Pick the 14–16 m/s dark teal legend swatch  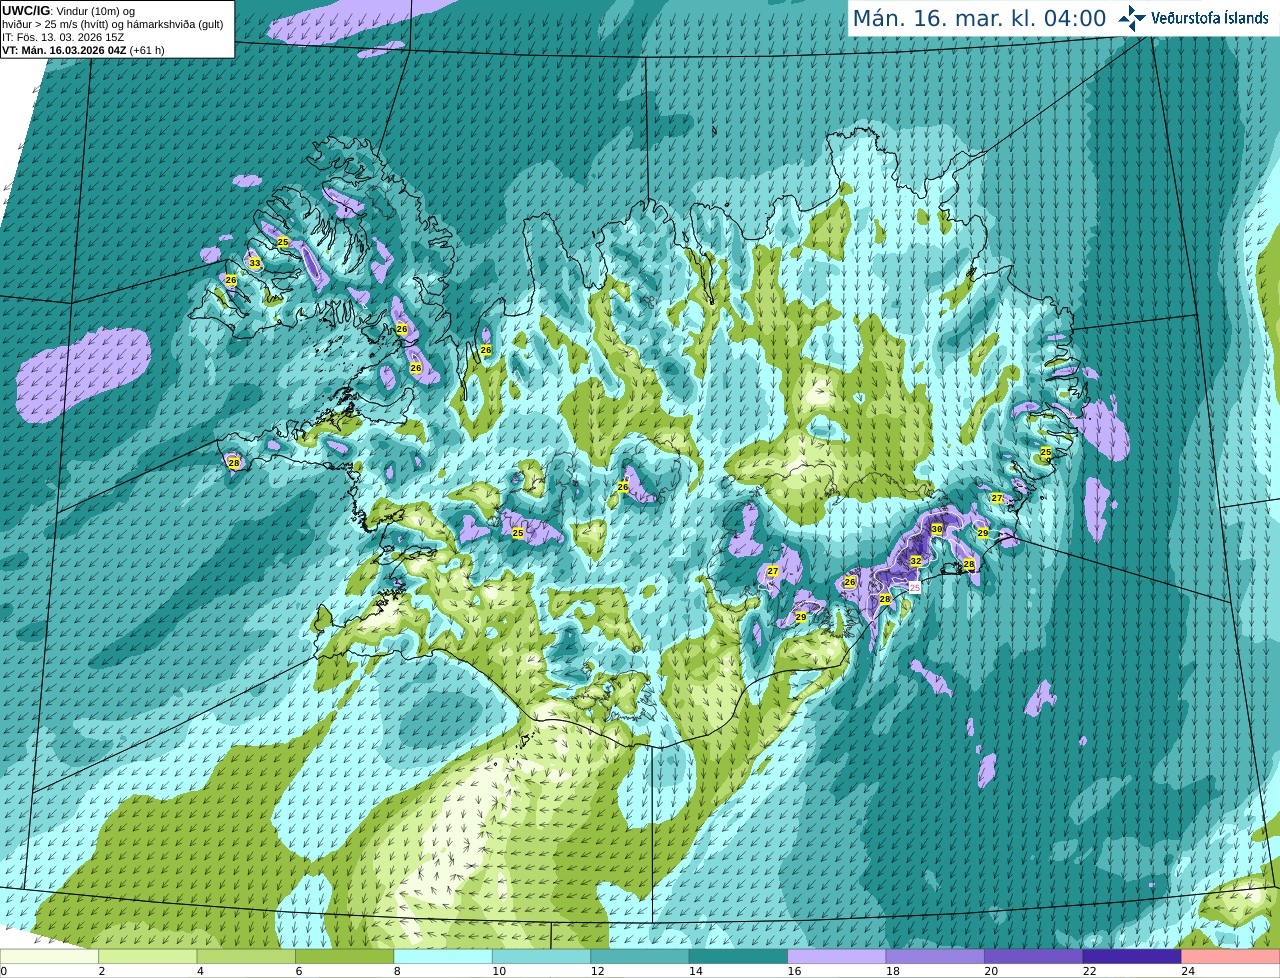point(738,957)
